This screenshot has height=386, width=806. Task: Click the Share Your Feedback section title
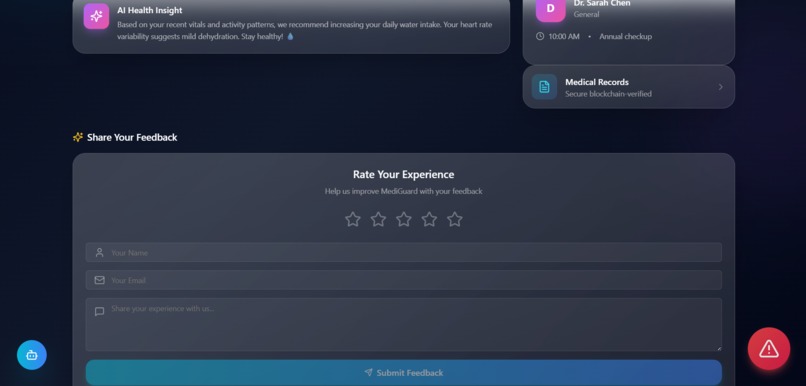coord(132,137)
